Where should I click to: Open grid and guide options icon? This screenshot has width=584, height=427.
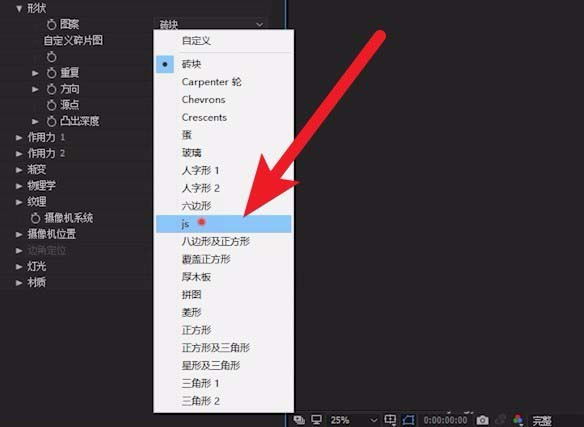[x=390, y=420]
